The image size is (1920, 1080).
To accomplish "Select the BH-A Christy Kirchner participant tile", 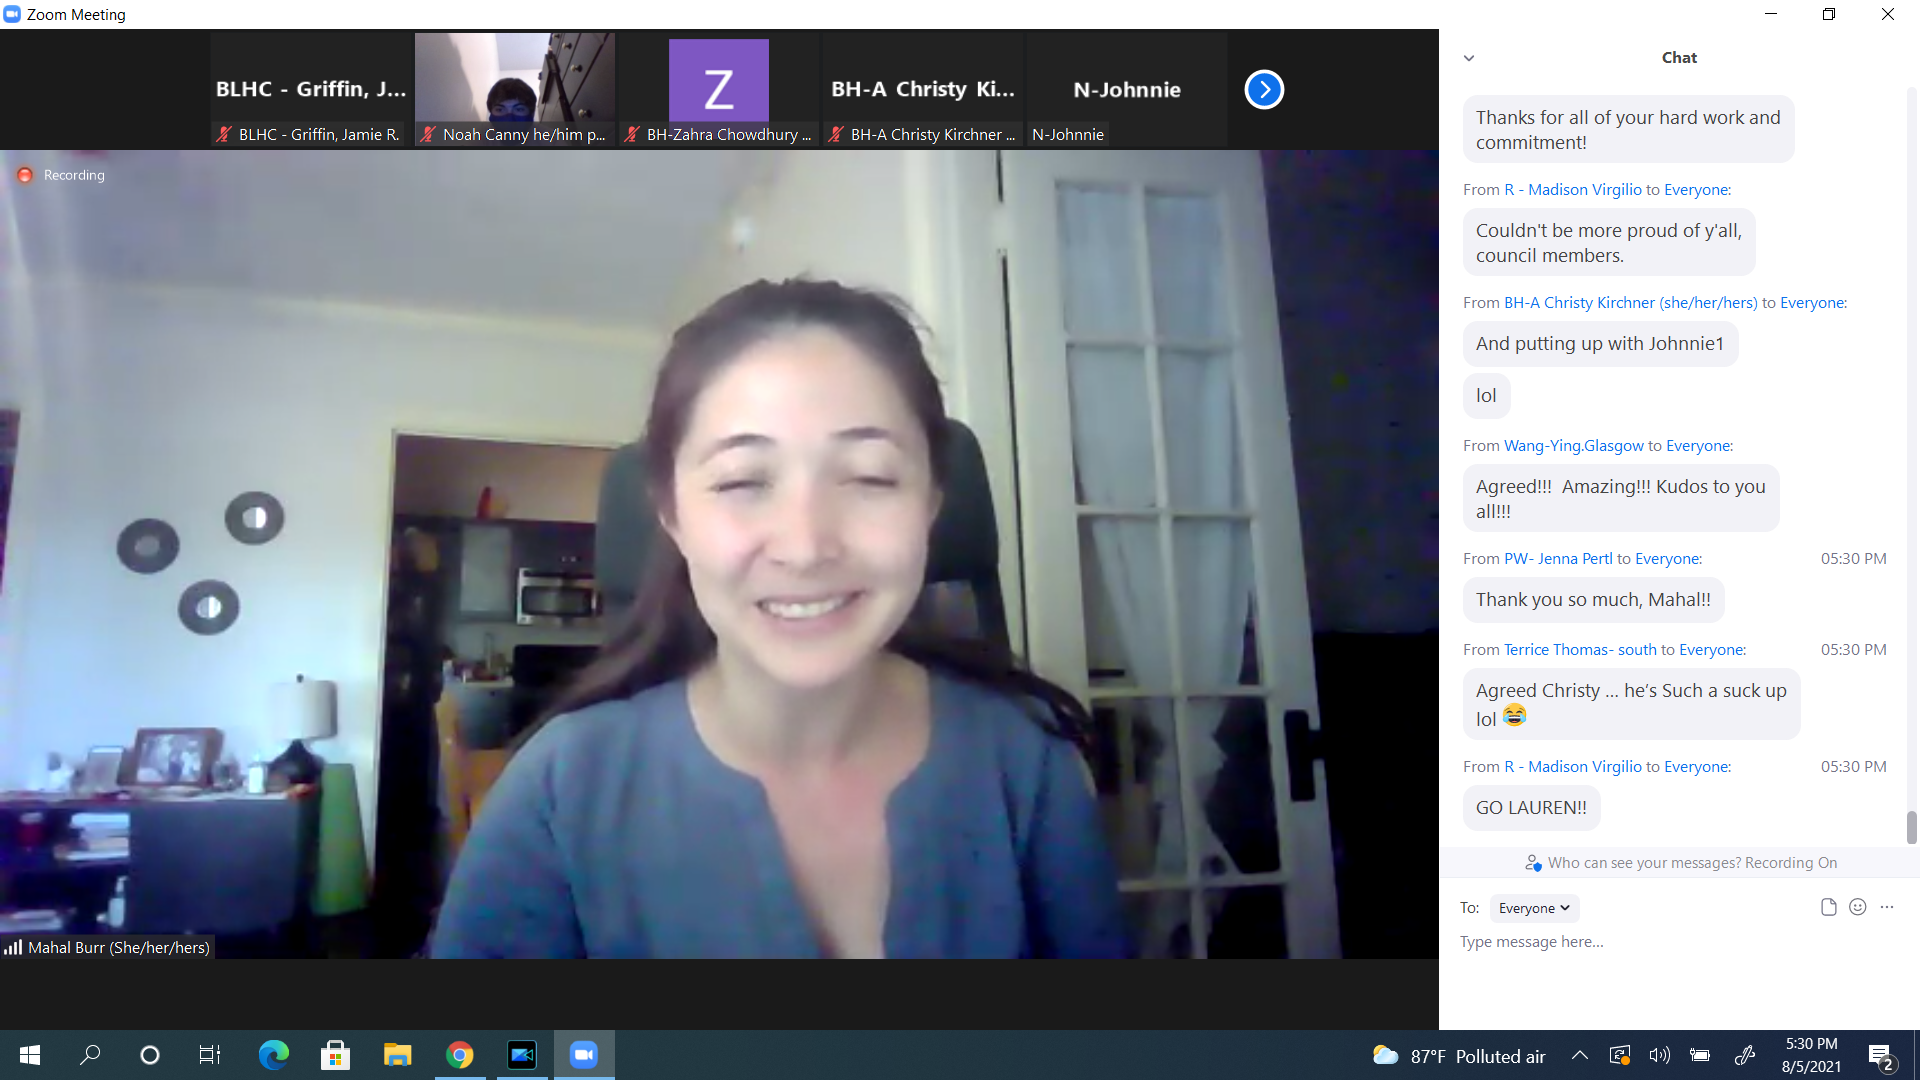I will (923, 90).
